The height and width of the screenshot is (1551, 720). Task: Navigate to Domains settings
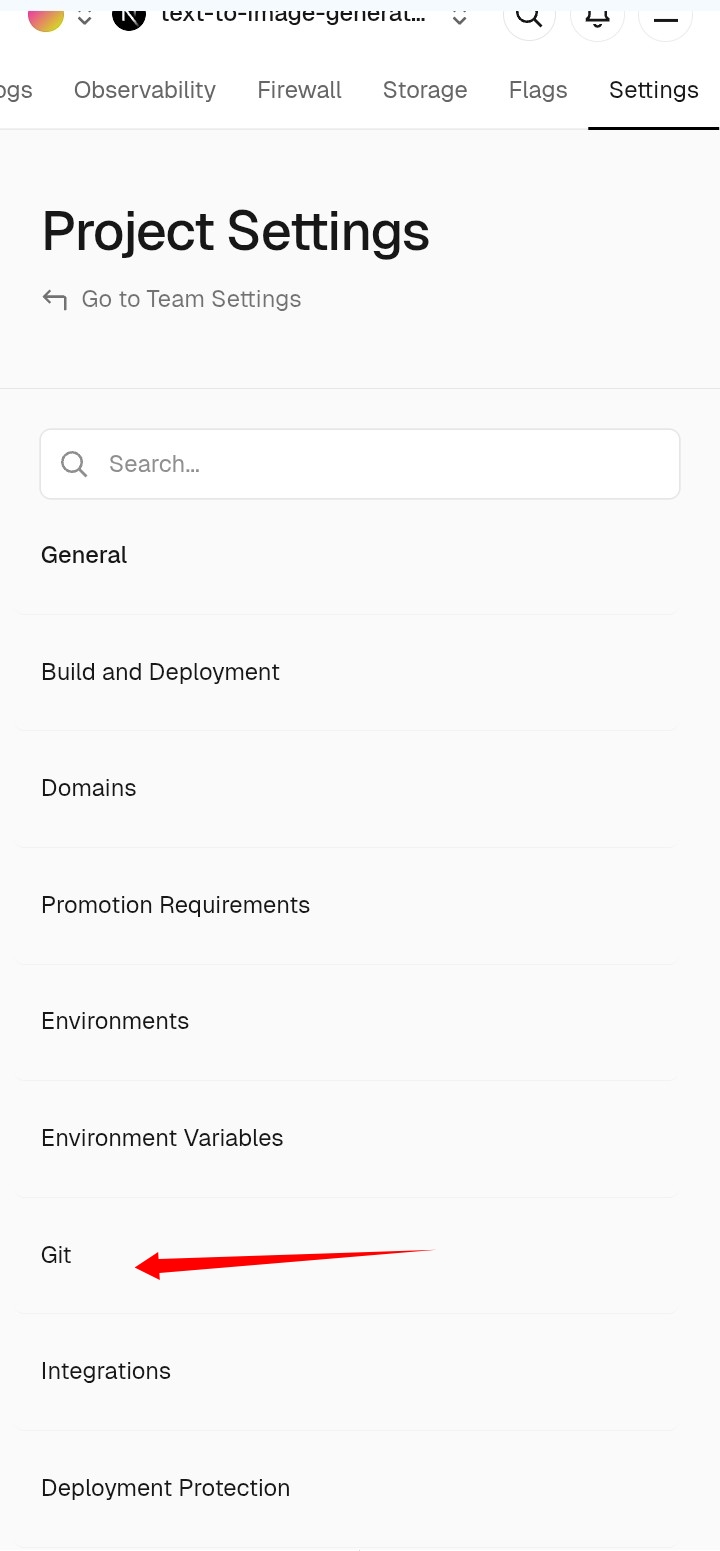click(x=88, y=788)
